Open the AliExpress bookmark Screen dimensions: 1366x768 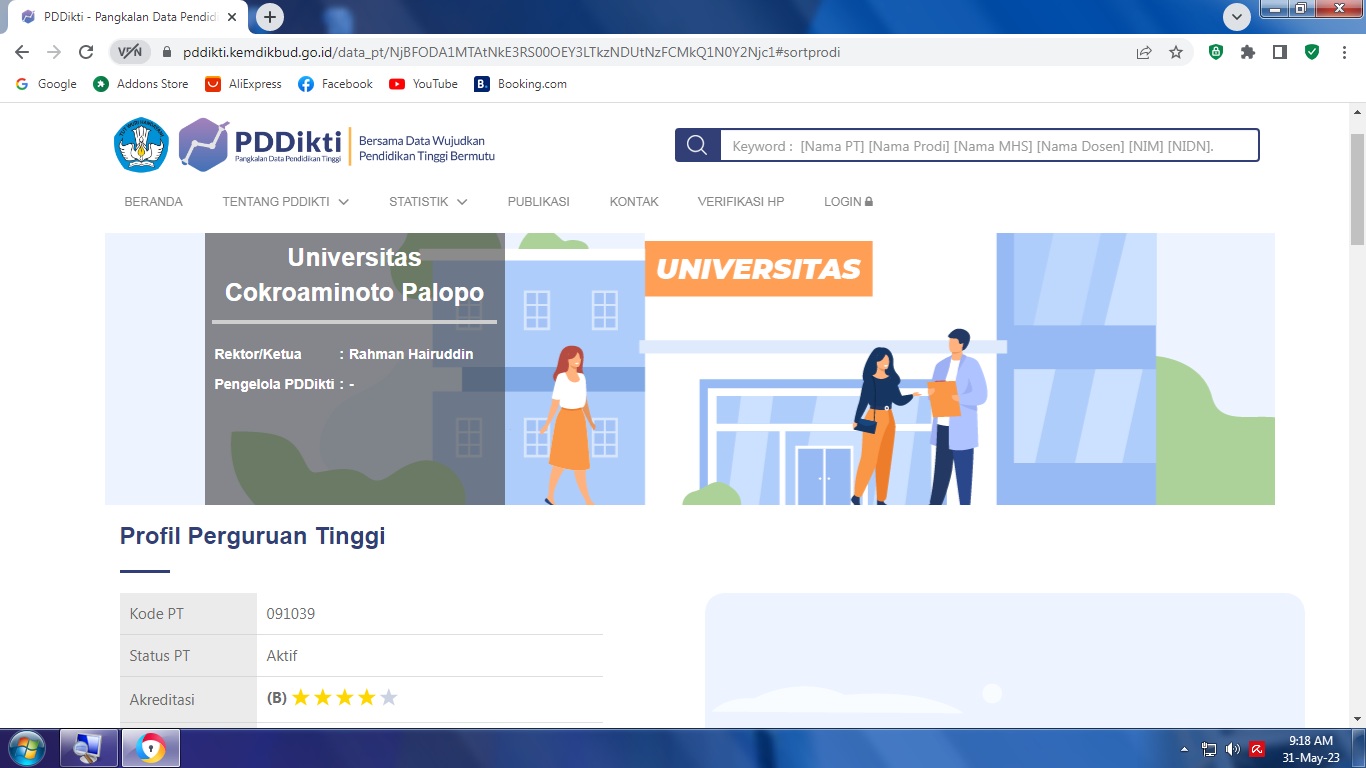243,84
